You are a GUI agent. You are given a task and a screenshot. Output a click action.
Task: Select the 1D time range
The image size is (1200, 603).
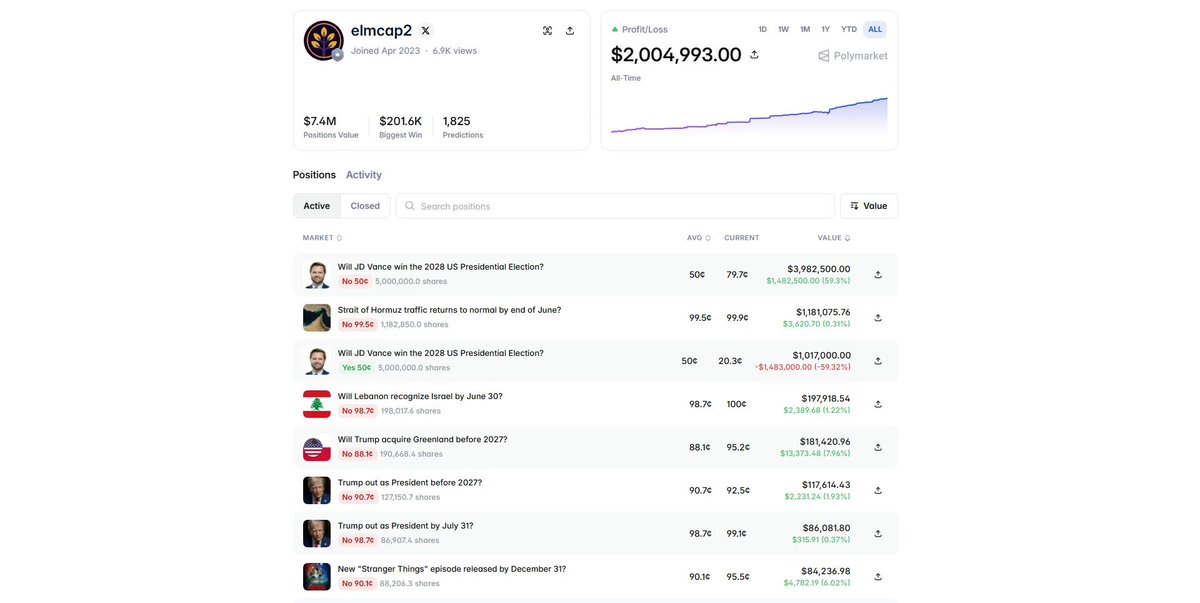(x=763, y=29)
